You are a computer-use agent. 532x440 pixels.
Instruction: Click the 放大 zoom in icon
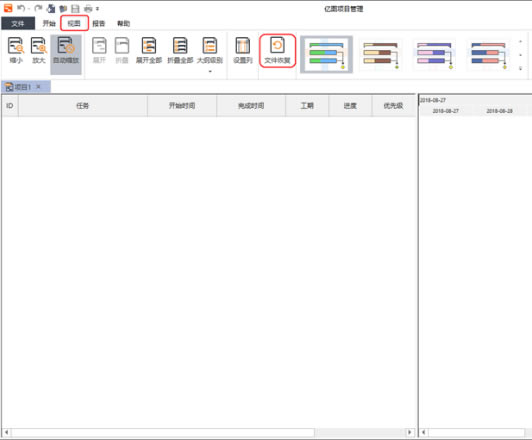tap(39, 50)
